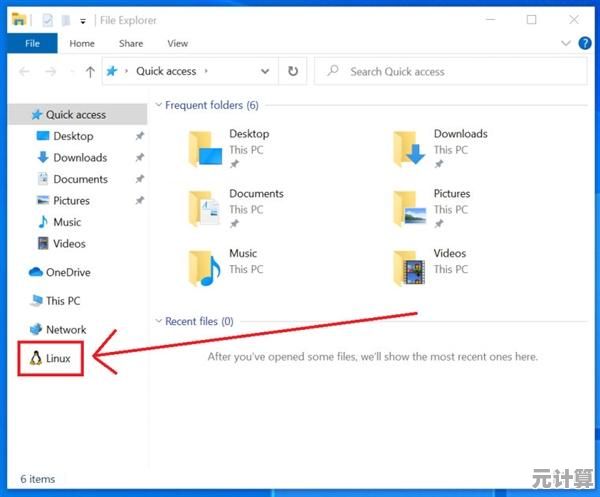The height and width of the screenshot is (497, 600).
Task: Open the Linux penguin icon in sidebar
Action: pyautogui.click(x=36, y=358)
